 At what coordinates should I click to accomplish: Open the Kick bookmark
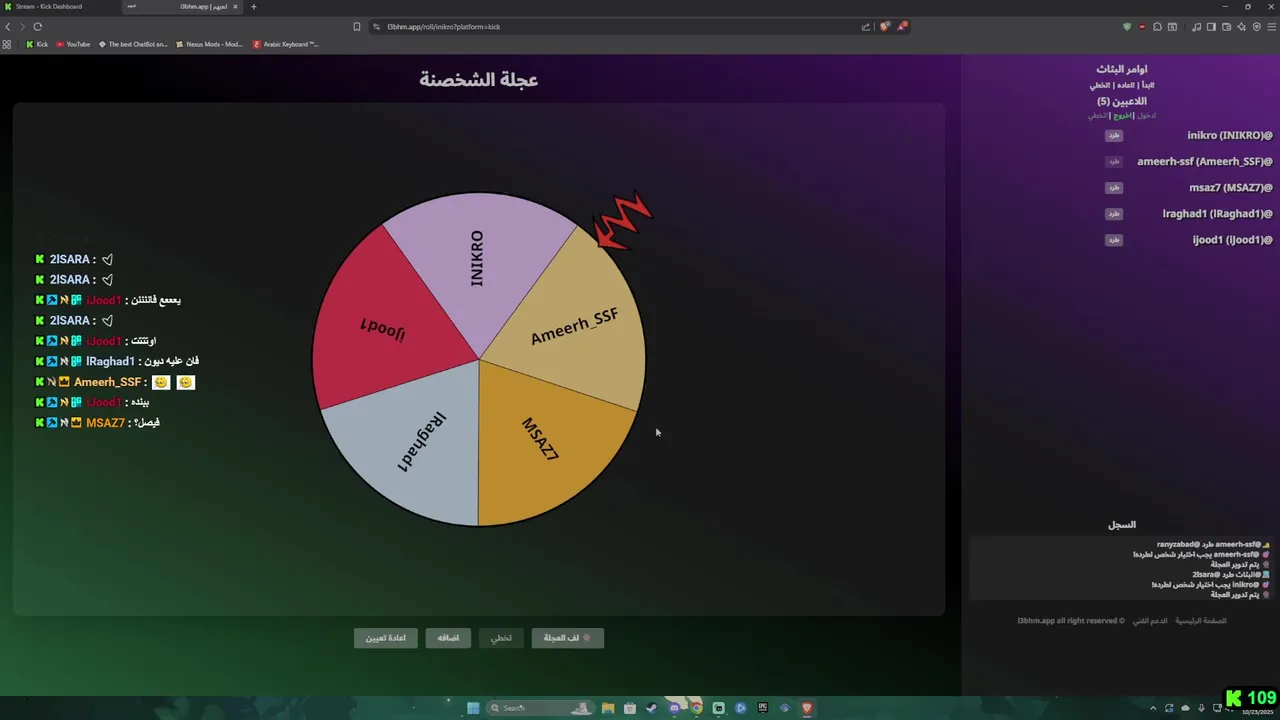coord(37,44)
